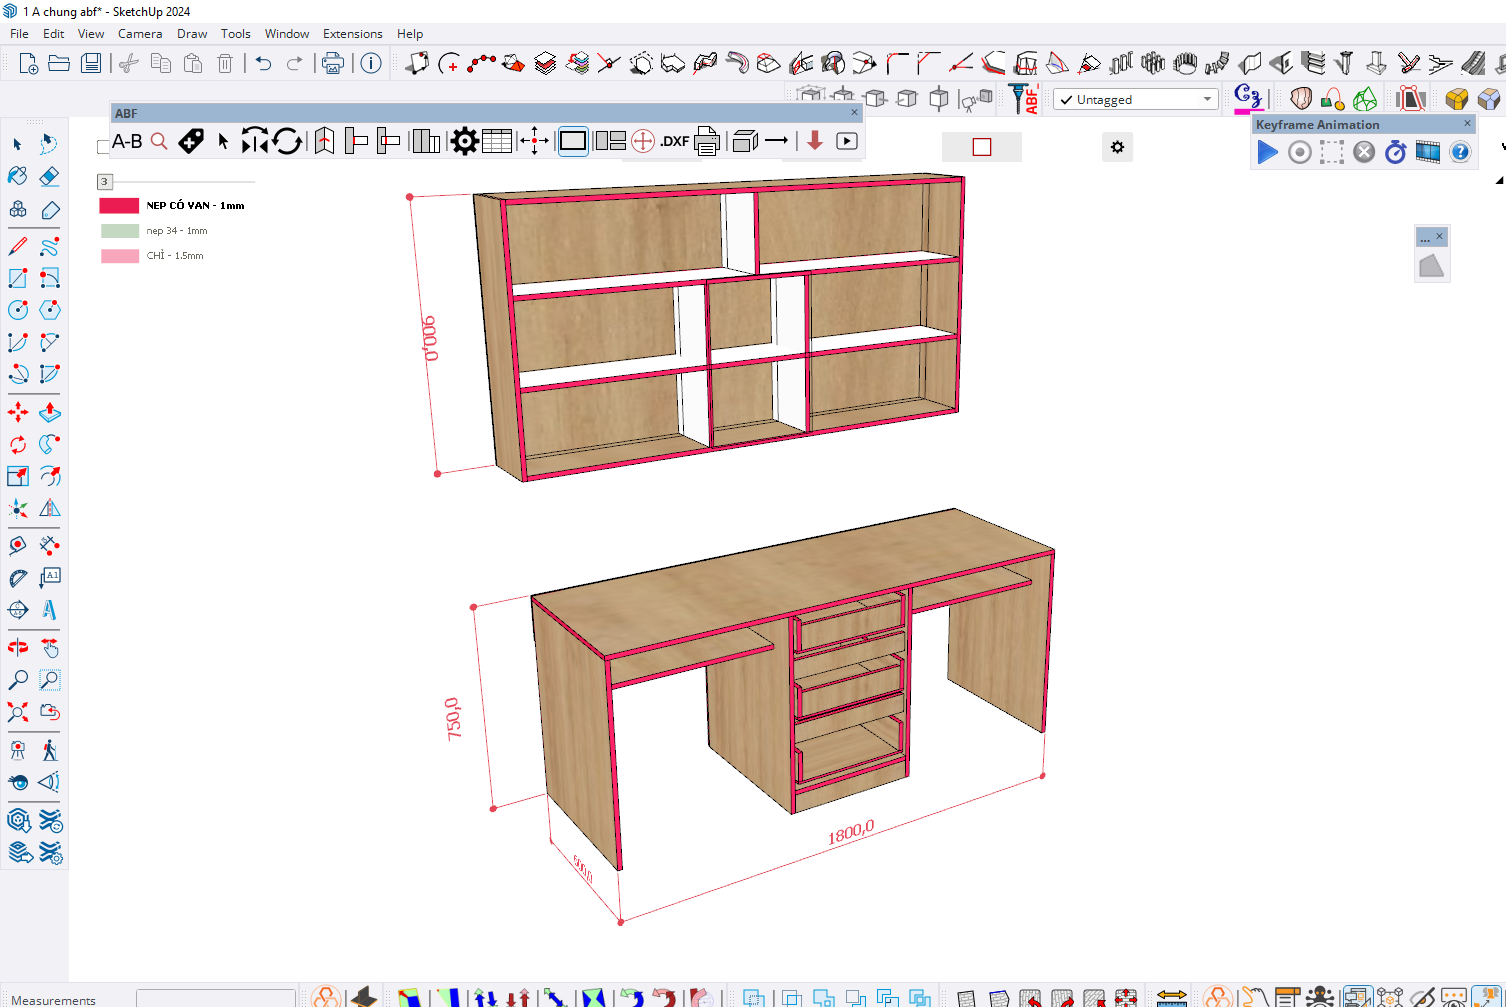Click into the Measurements input box
This screenshot has width=1506, height=1007.
click(215, 998)
